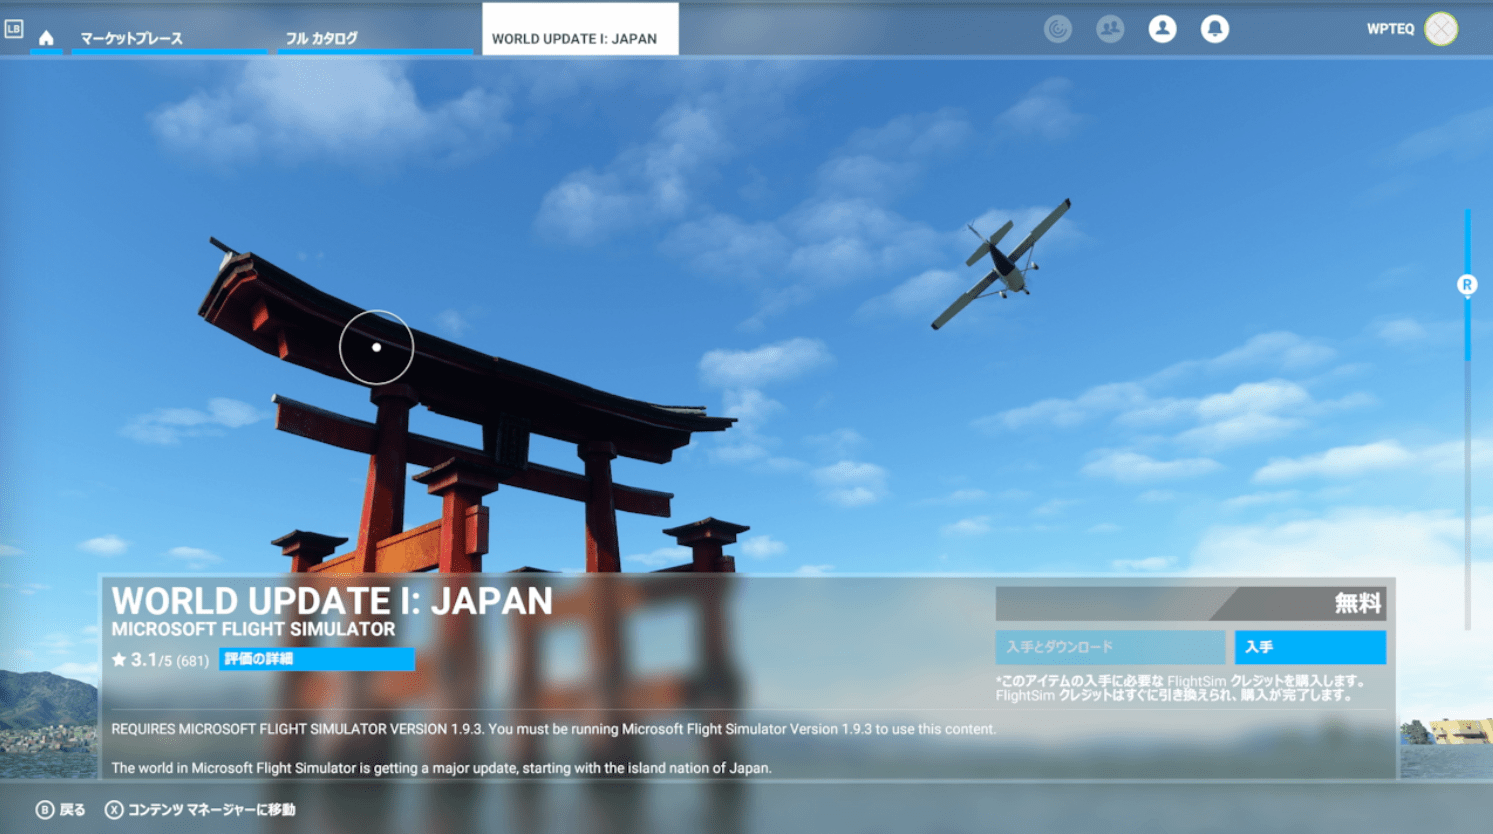Click the WPTEQ avatar picture

[x=1441, y=29]
